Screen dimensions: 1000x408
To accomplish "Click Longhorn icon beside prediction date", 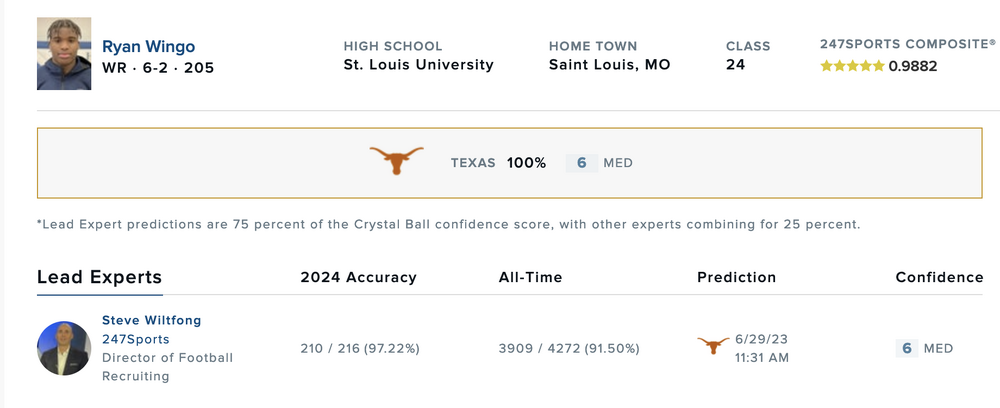I will click(713, 345).
